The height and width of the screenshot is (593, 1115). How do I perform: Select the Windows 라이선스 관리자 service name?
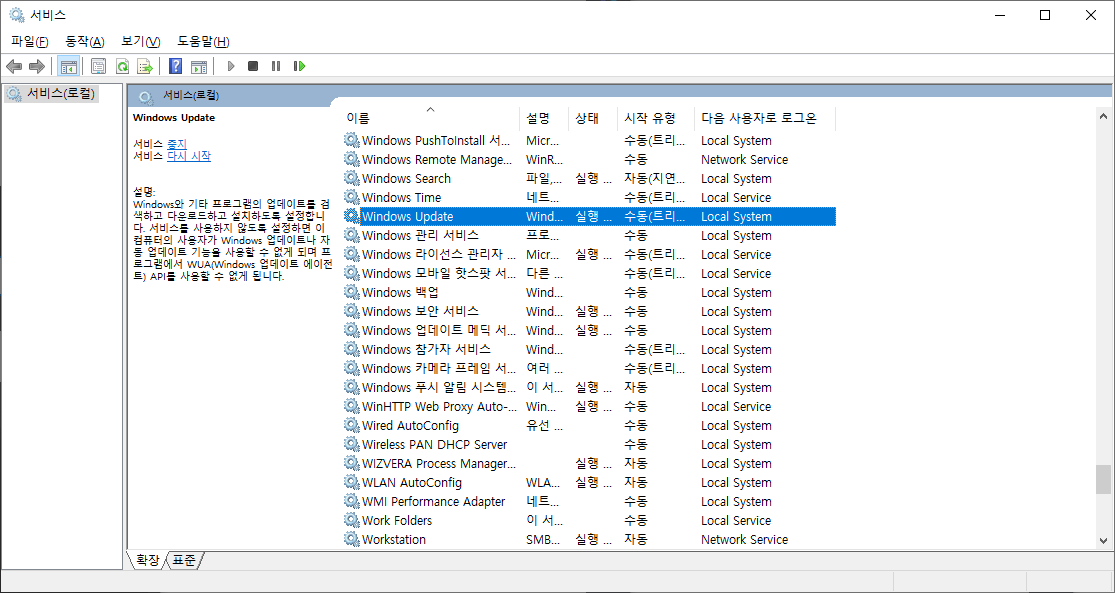[x=439, y=255]
